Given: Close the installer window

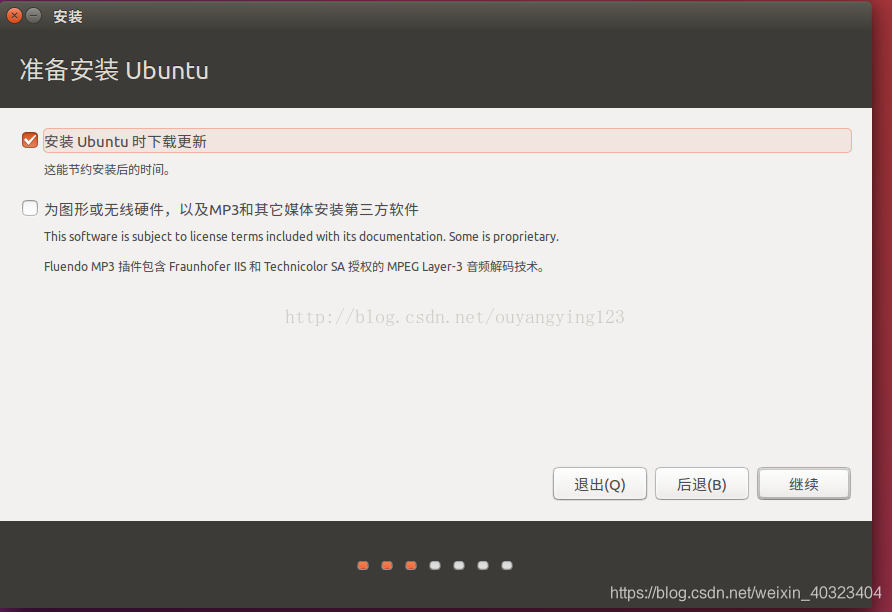Looking at the screenshot, I should pos(14,15).
